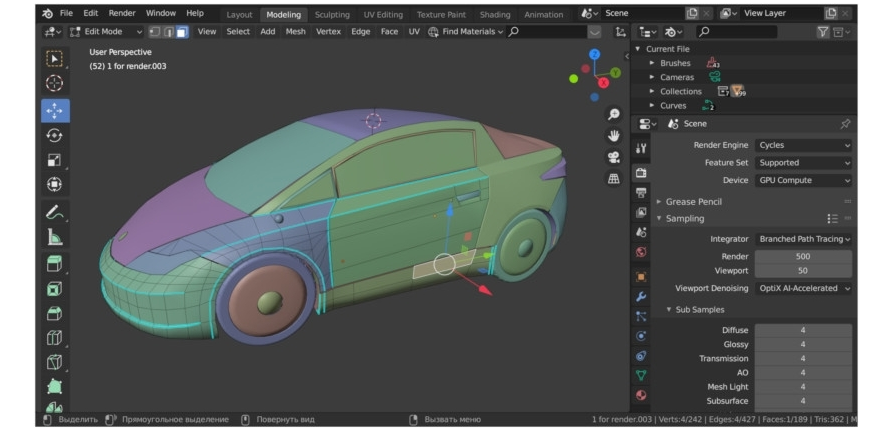Screen dimensions: 892x428
Task: Pick the Loop Cut tool
Action: pyautogui.click(x=55, y=338)
